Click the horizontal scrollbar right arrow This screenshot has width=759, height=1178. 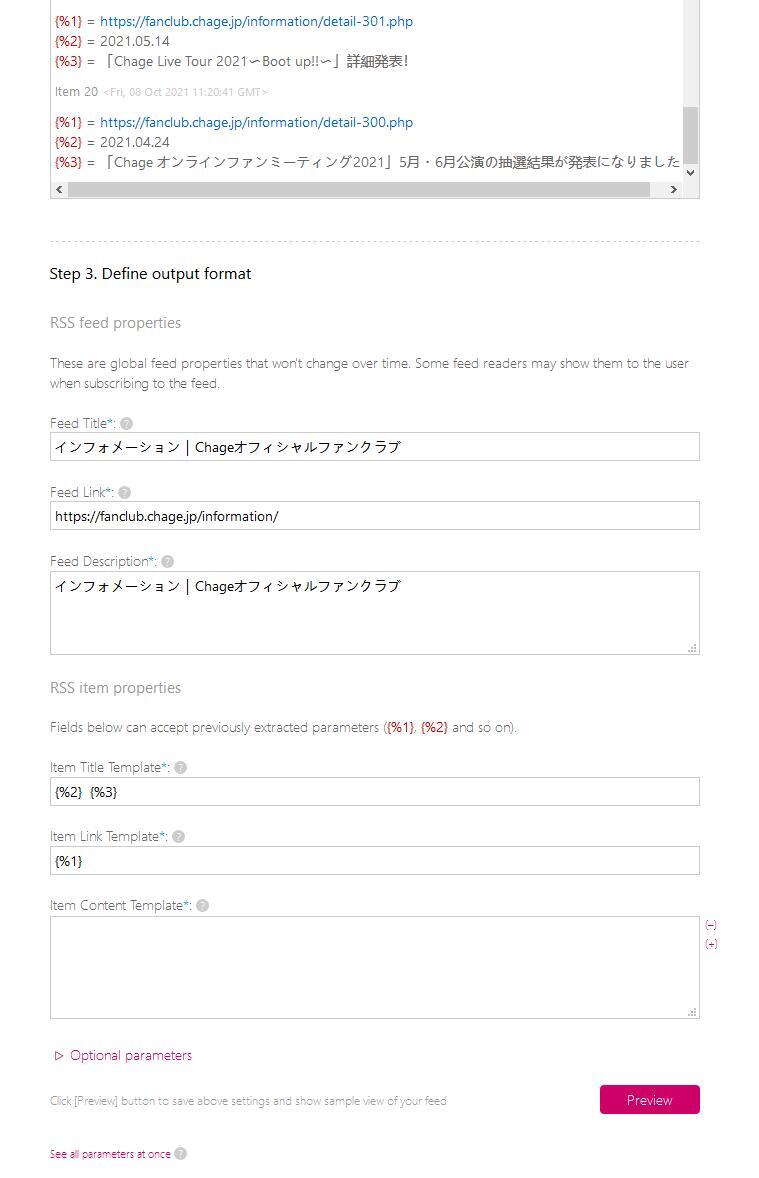(674, 189)
